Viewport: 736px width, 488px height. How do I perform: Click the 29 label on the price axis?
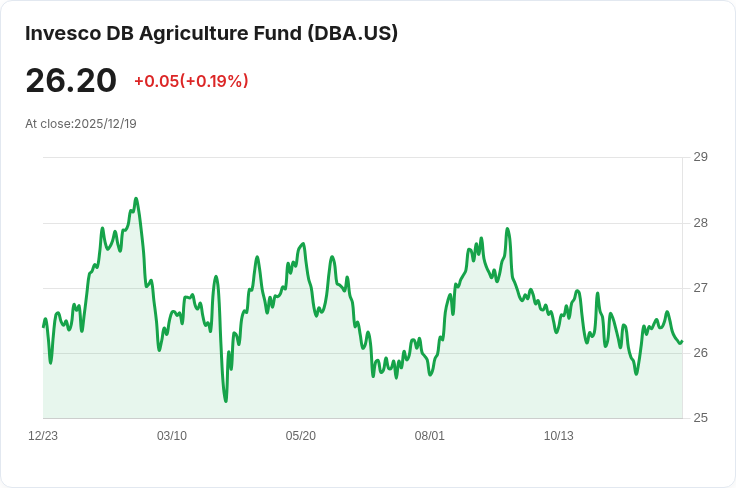click(700, 157)
